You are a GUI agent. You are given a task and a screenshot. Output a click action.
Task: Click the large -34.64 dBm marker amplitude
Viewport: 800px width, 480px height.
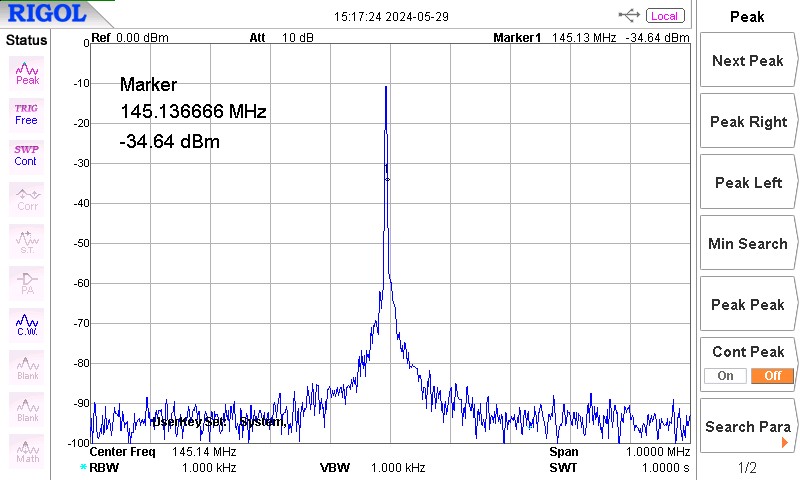pyautogui.click(x=169, y=141)
